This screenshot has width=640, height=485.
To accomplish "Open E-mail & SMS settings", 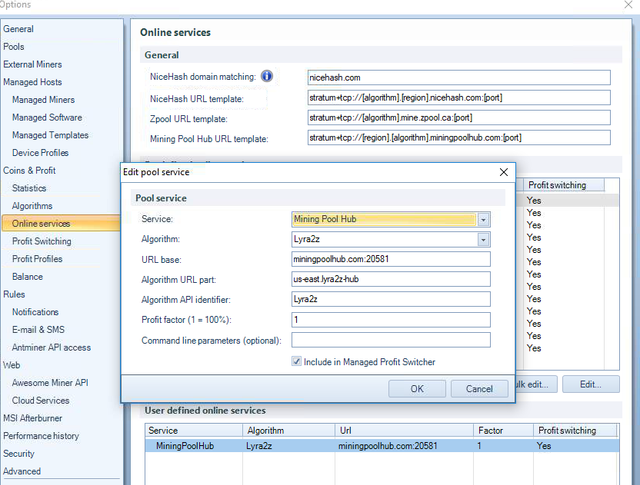I will coord(38,329).
